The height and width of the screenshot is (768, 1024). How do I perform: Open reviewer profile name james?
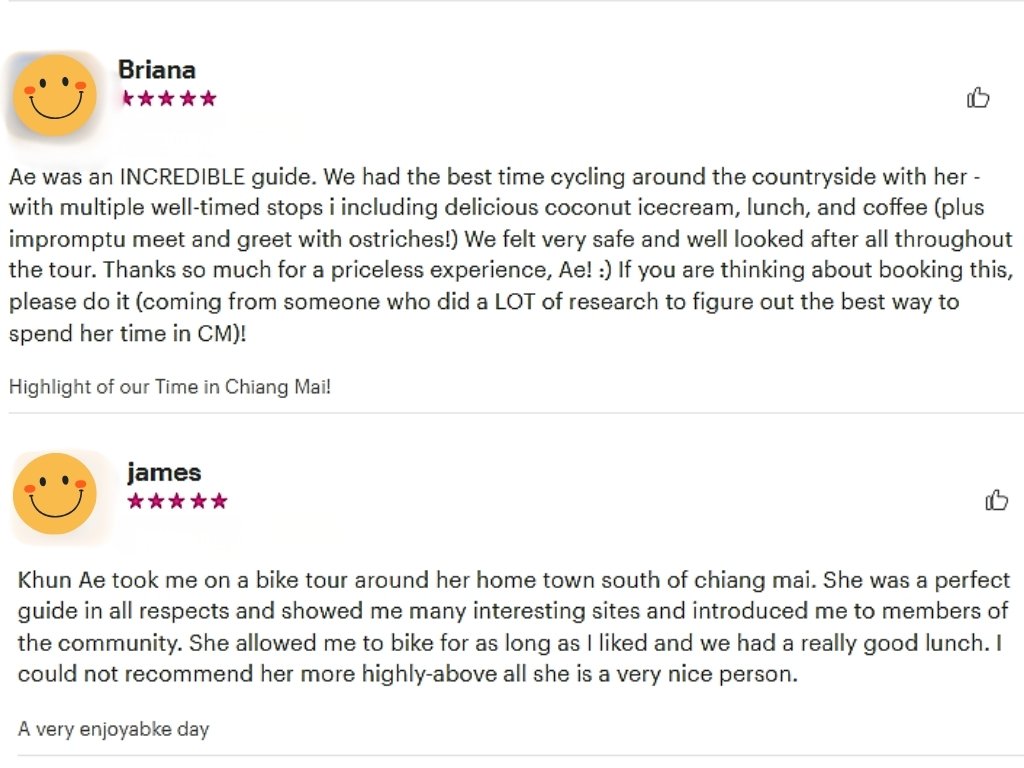(164, 472)
